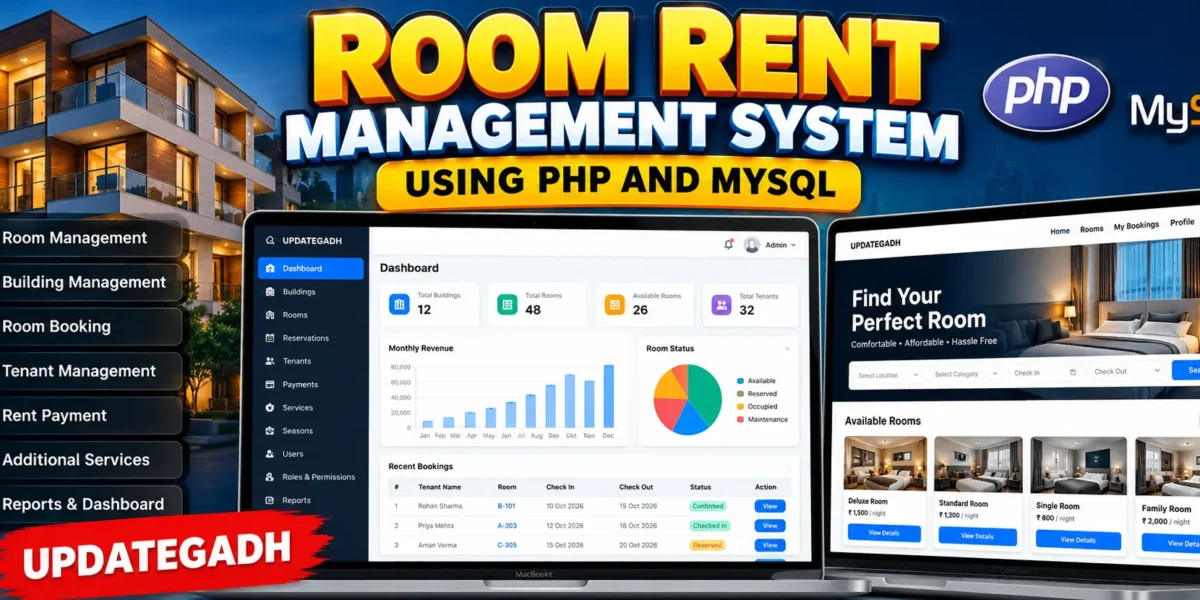Click the green slice of the Room Status pie
This screenshot has width=1200, height=600.
[x=705, y=392]
